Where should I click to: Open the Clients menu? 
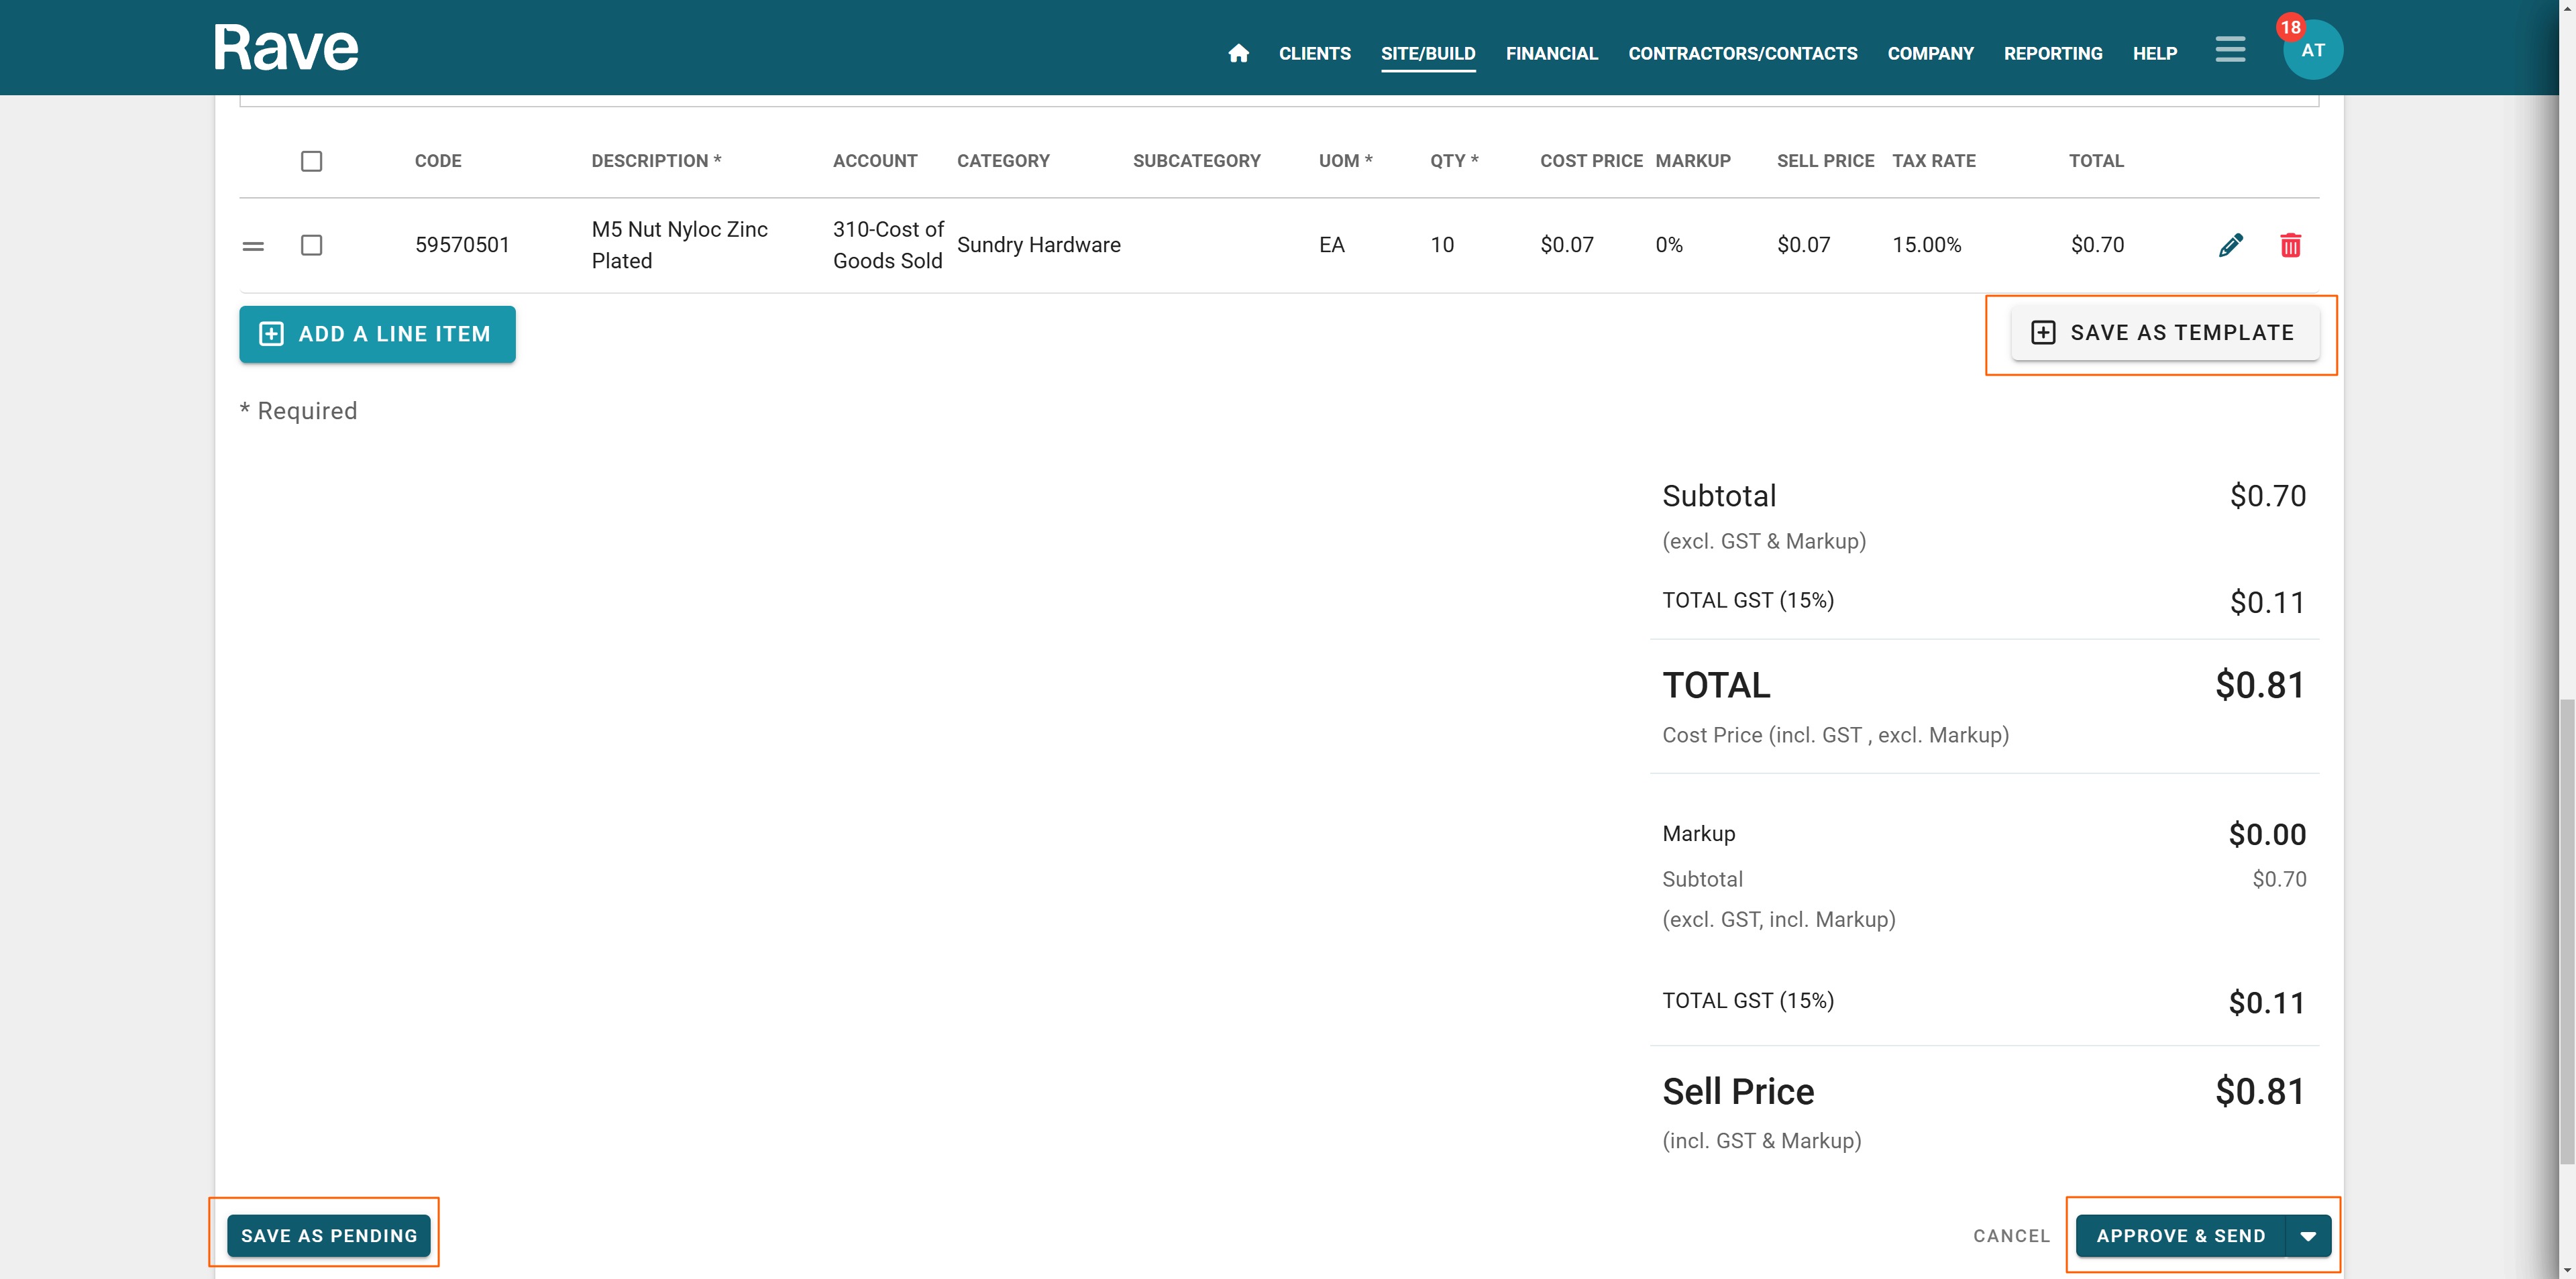tap(1314, 53)
